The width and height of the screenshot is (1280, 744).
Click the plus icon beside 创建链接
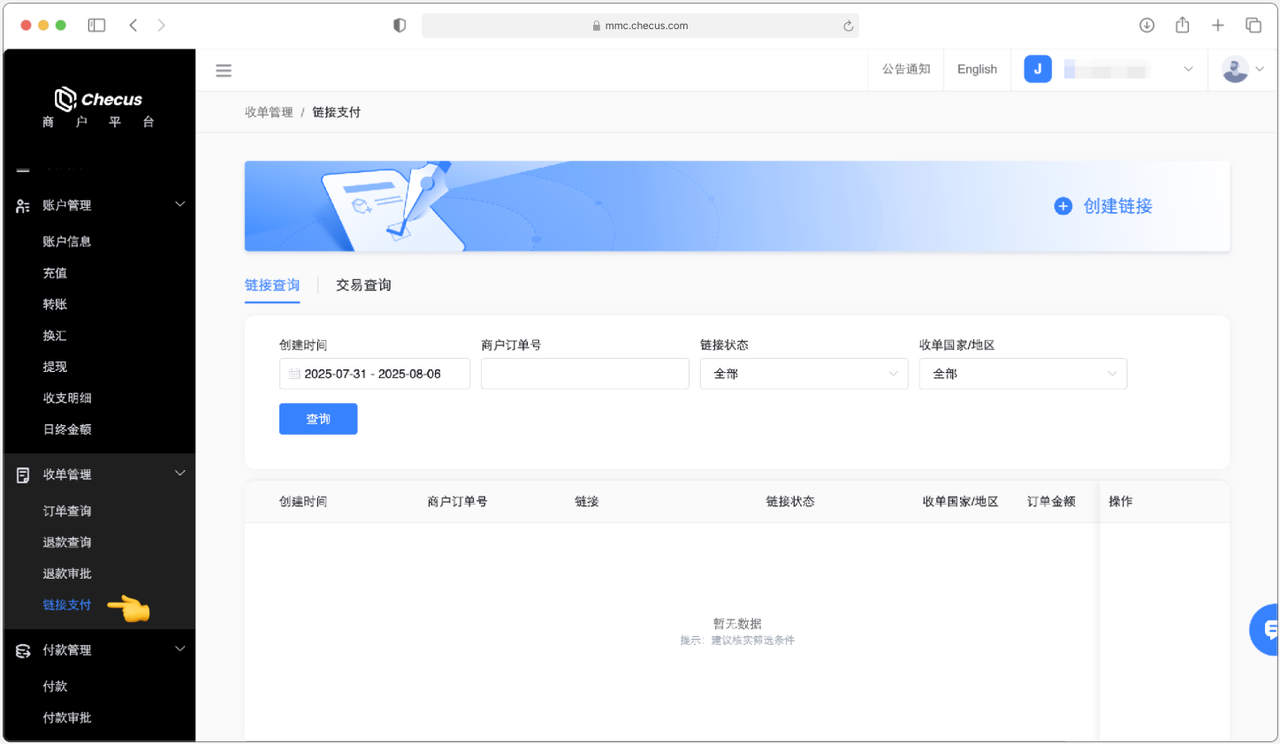point(1063,206)
